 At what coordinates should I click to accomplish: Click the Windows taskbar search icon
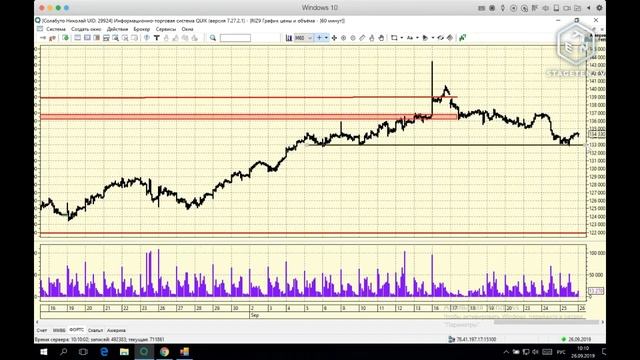coord(64,352)
